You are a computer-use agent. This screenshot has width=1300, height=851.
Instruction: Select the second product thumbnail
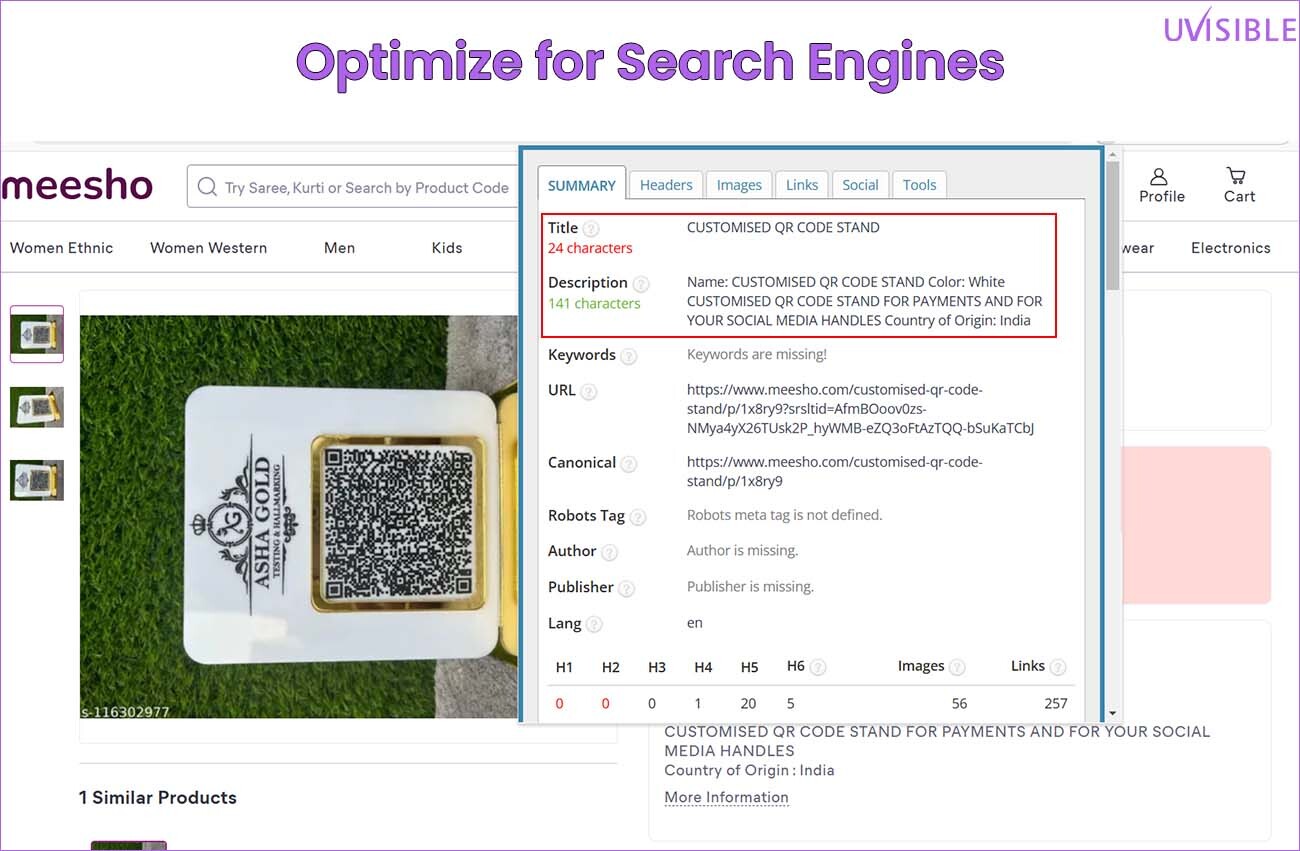[37, 407]
